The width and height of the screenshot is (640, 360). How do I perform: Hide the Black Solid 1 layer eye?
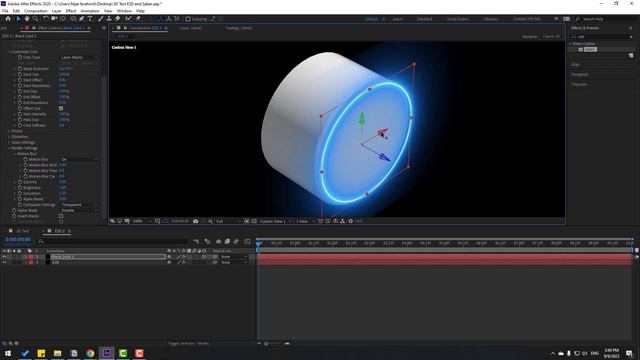click(x=4, y=257)
